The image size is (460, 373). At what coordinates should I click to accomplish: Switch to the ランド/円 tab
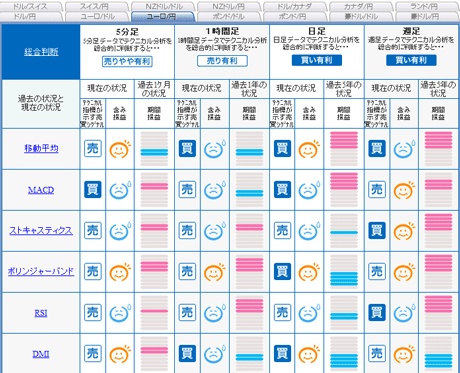coord(427,6)
